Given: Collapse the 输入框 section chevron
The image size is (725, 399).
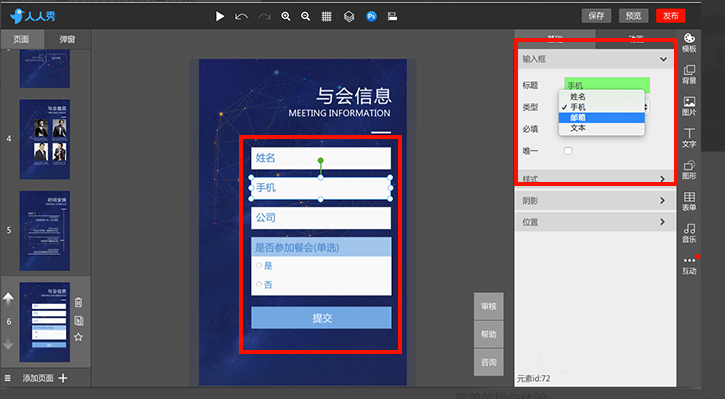Looking at the screenshot, I should coord(663,59).
